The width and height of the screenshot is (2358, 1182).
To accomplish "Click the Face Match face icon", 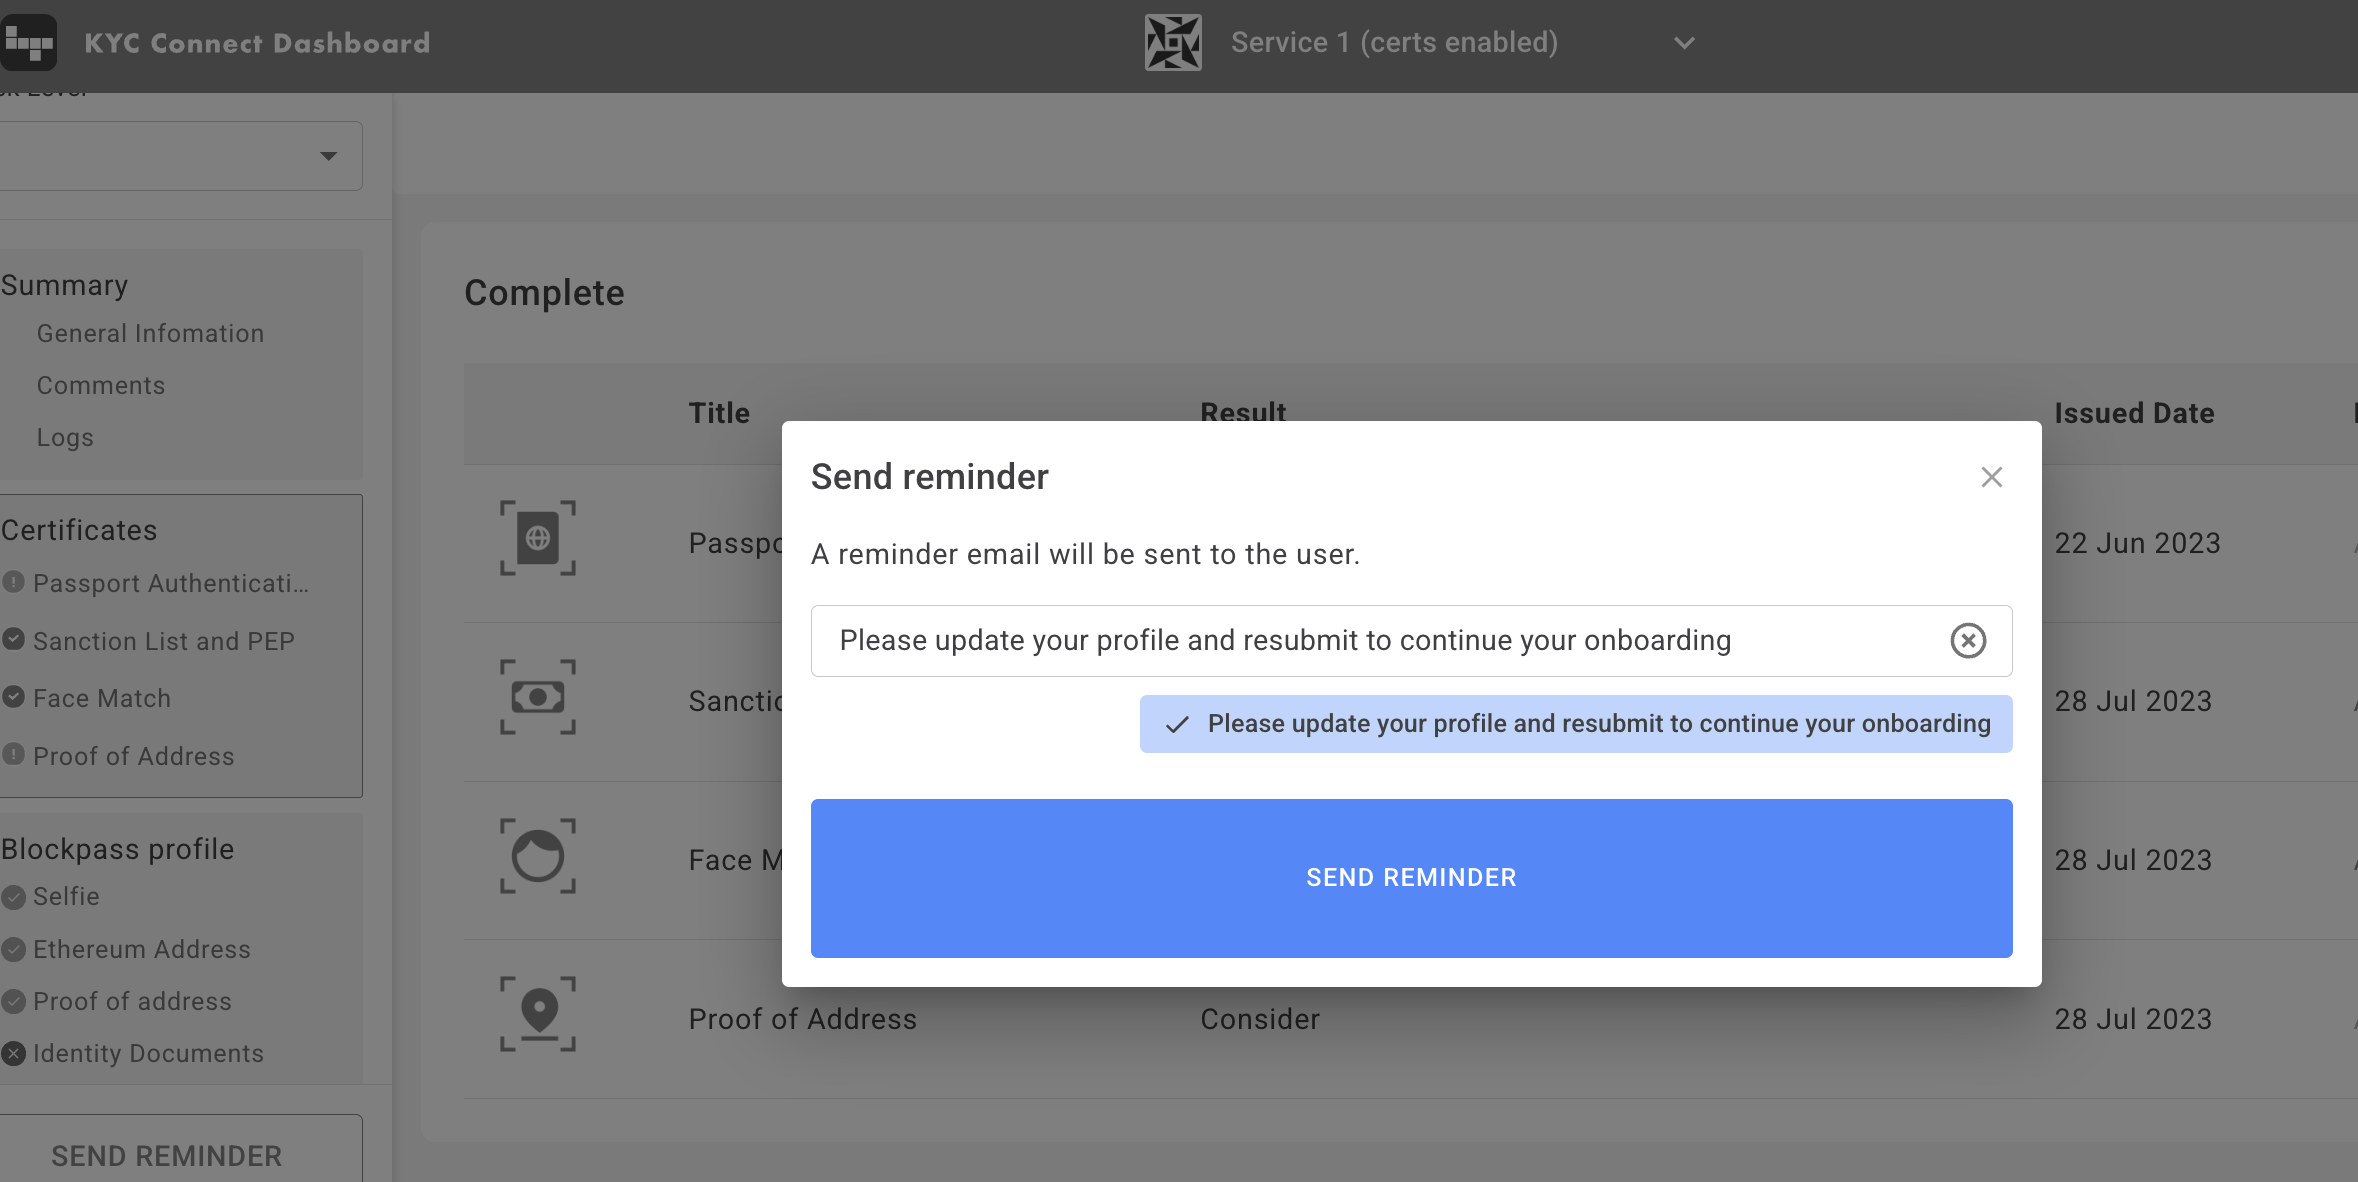I will pos(538,856).
